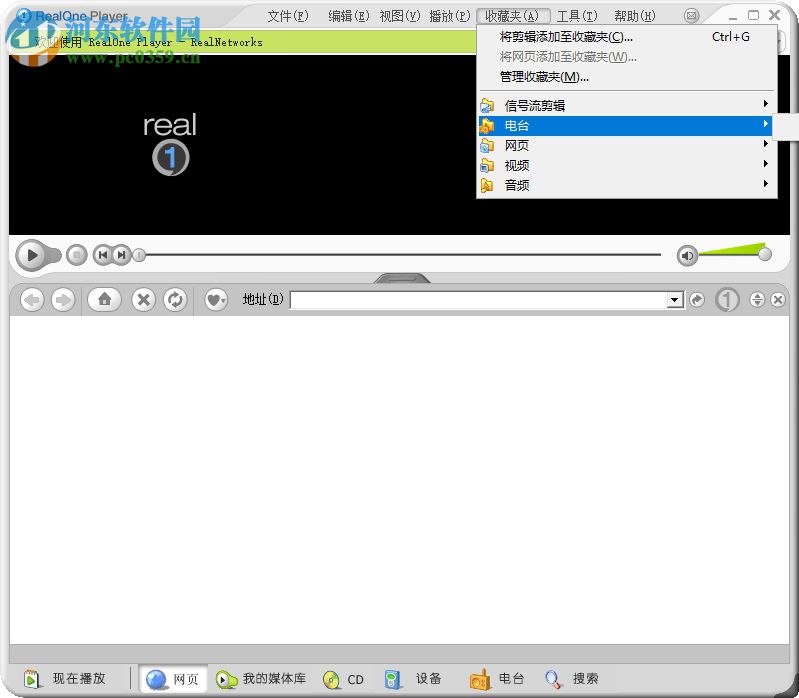Expand the 电台 favorites submenu arrow
The image size is (799, 698).
pos(765,124)
